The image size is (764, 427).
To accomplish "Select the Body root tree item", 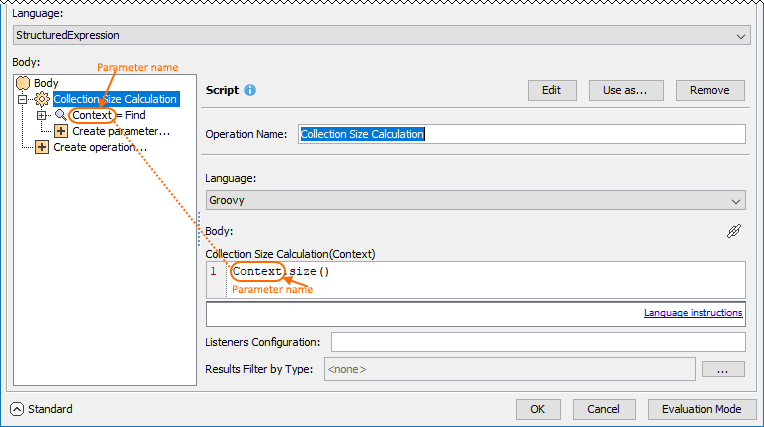I will tap(46, 83).
